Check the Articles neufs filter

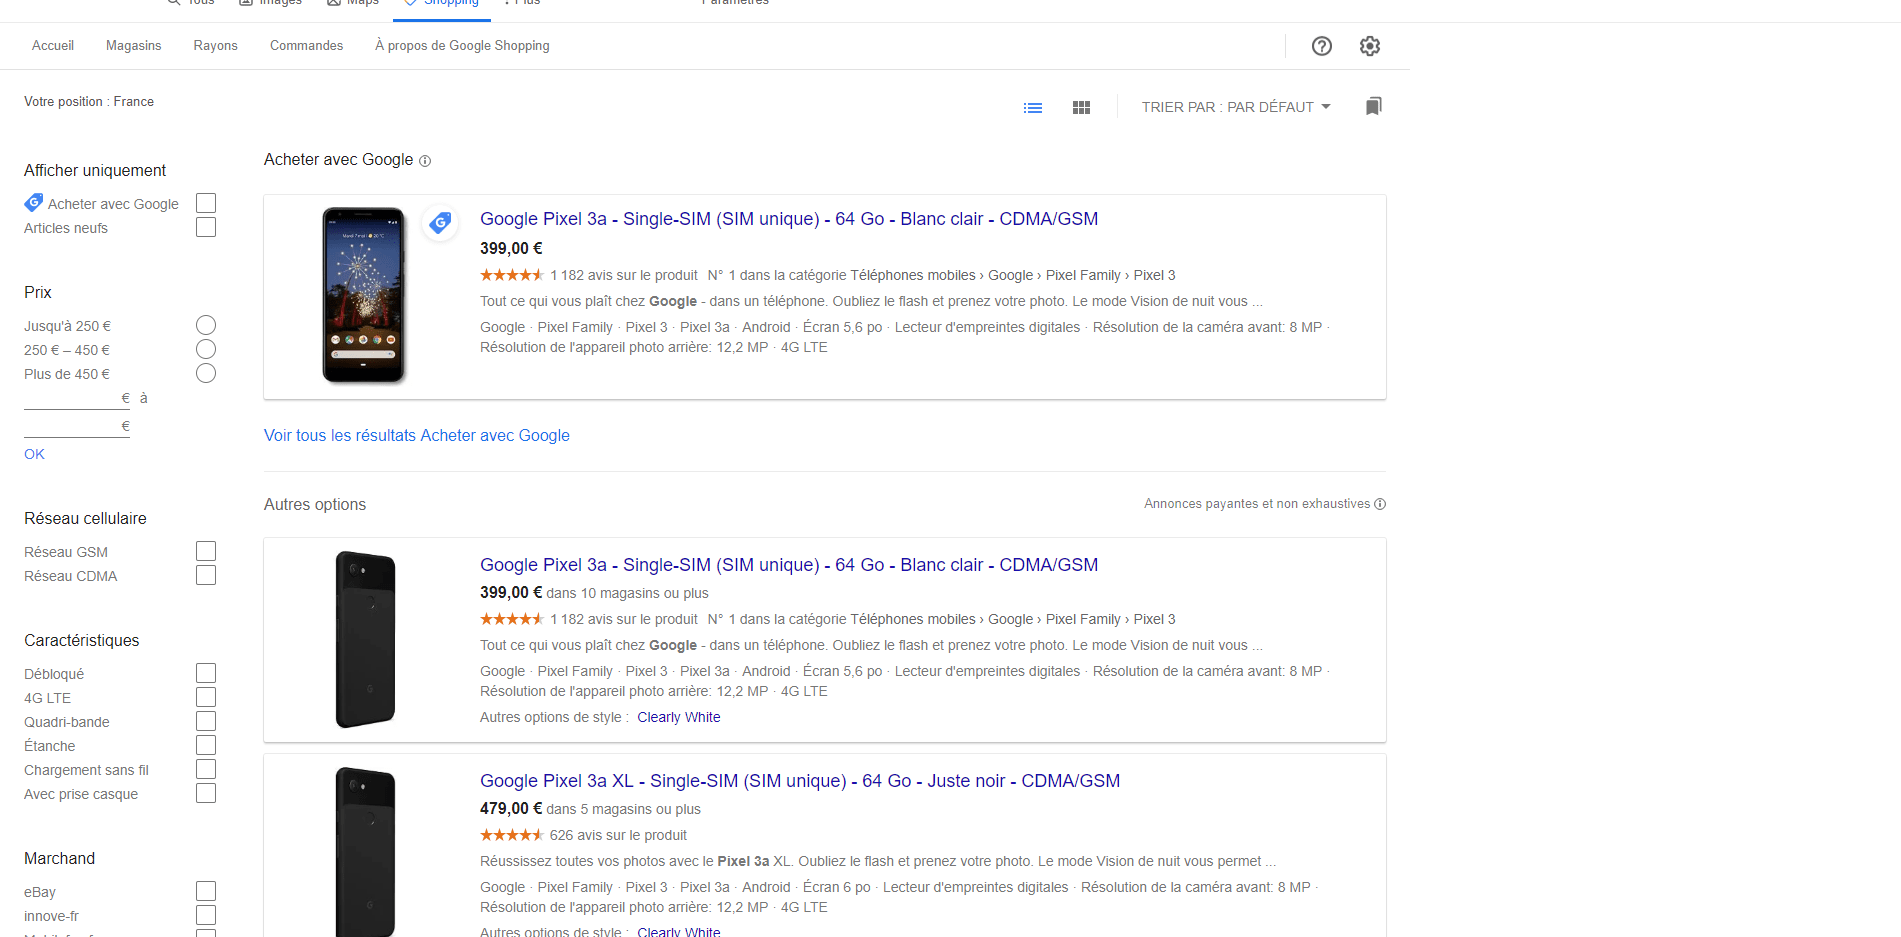coord(206,227)
